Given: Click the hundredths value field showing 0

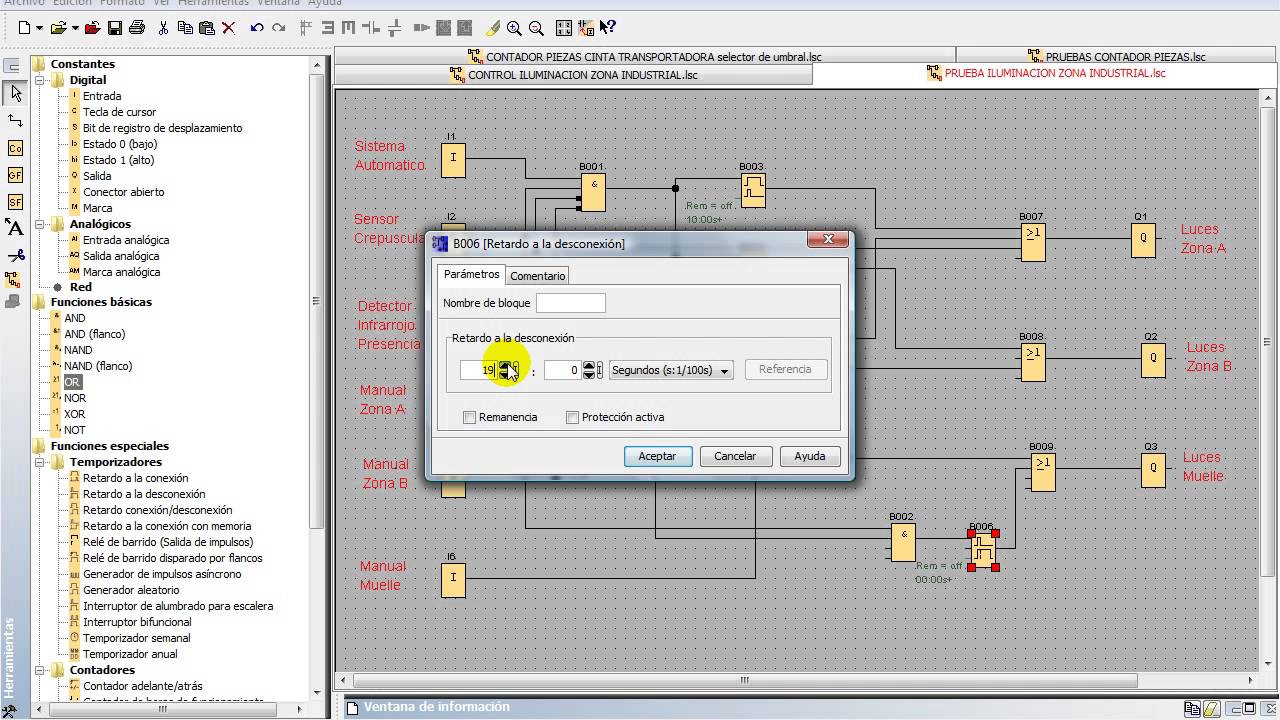Looking at the screenshot, I should coord(562,370).
